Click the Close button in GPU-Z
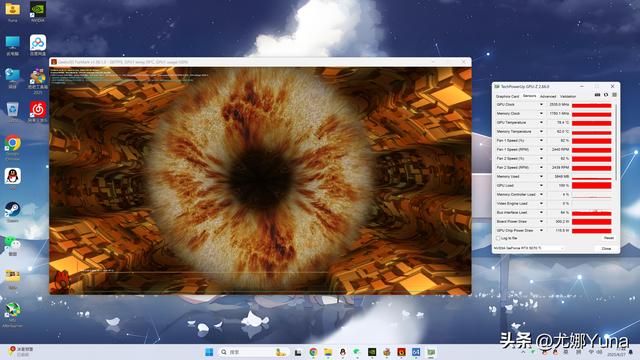The width and height of the screenshot is (640, 360). (x=607, y=248)
